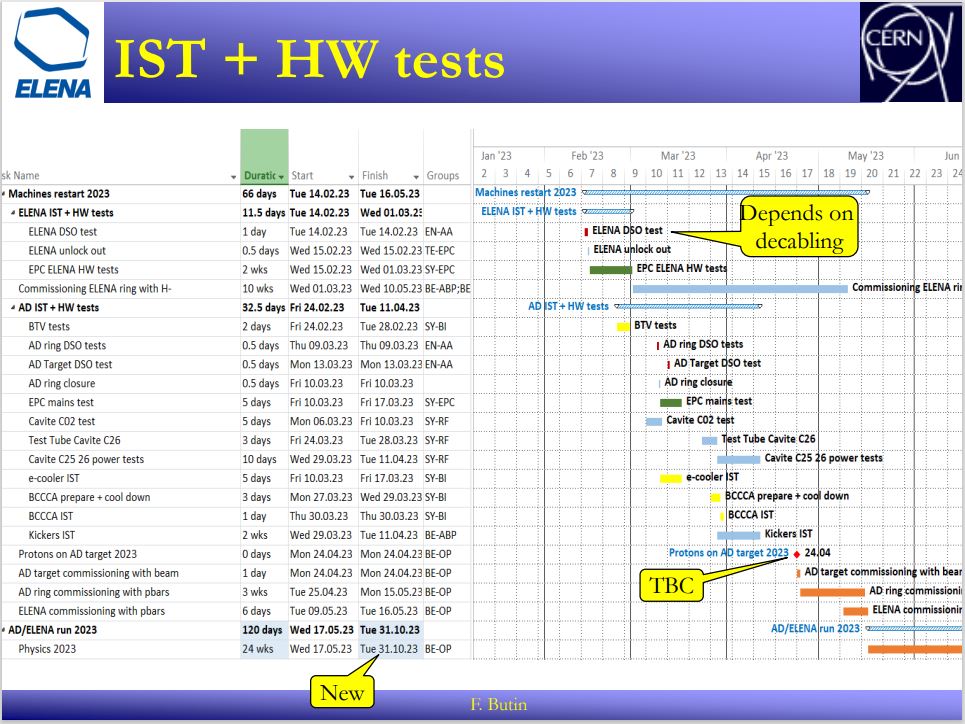Select the EPC ELENA HW tests task name

coord(73,270)
